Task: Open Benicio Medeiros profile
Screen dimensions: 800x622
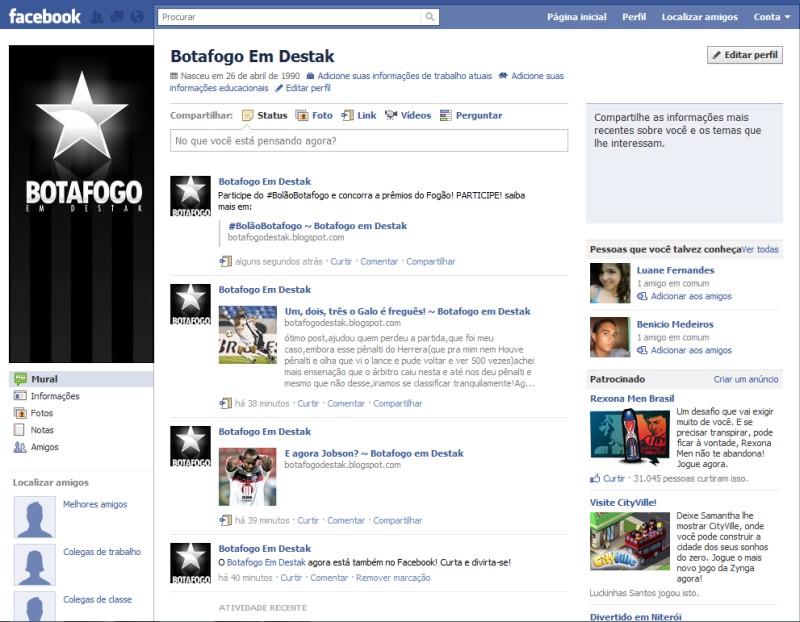Action: 674,324
